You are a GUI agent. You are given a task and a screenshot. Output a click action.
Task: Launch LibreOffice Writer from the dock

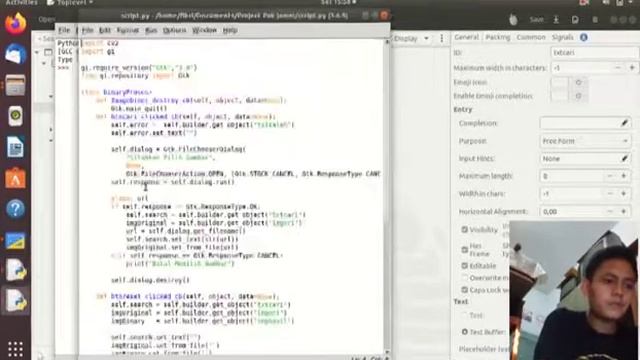[x=15, y=147]
